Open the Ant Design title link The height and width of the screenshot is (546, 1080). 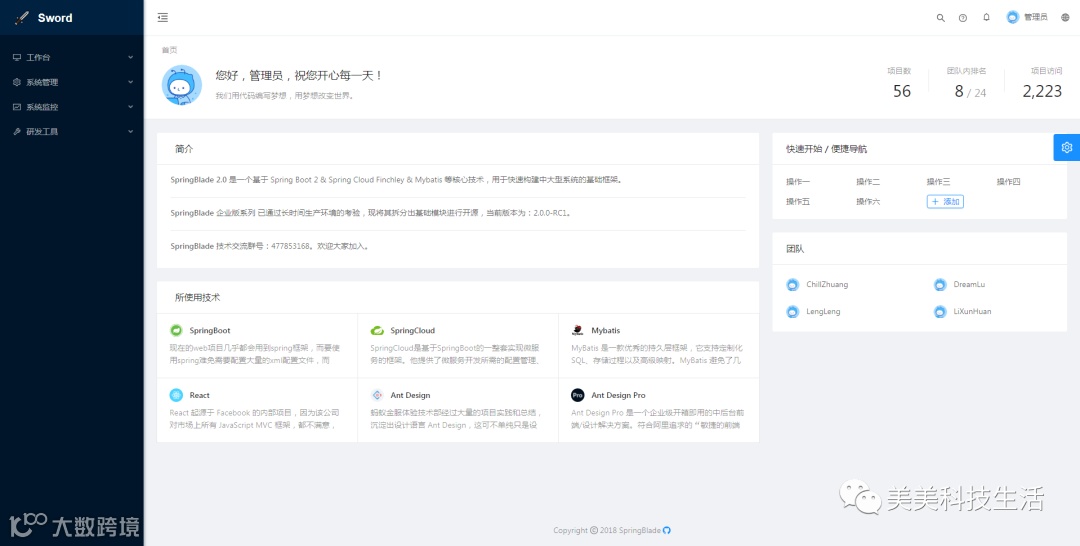(x=411, y=395)
